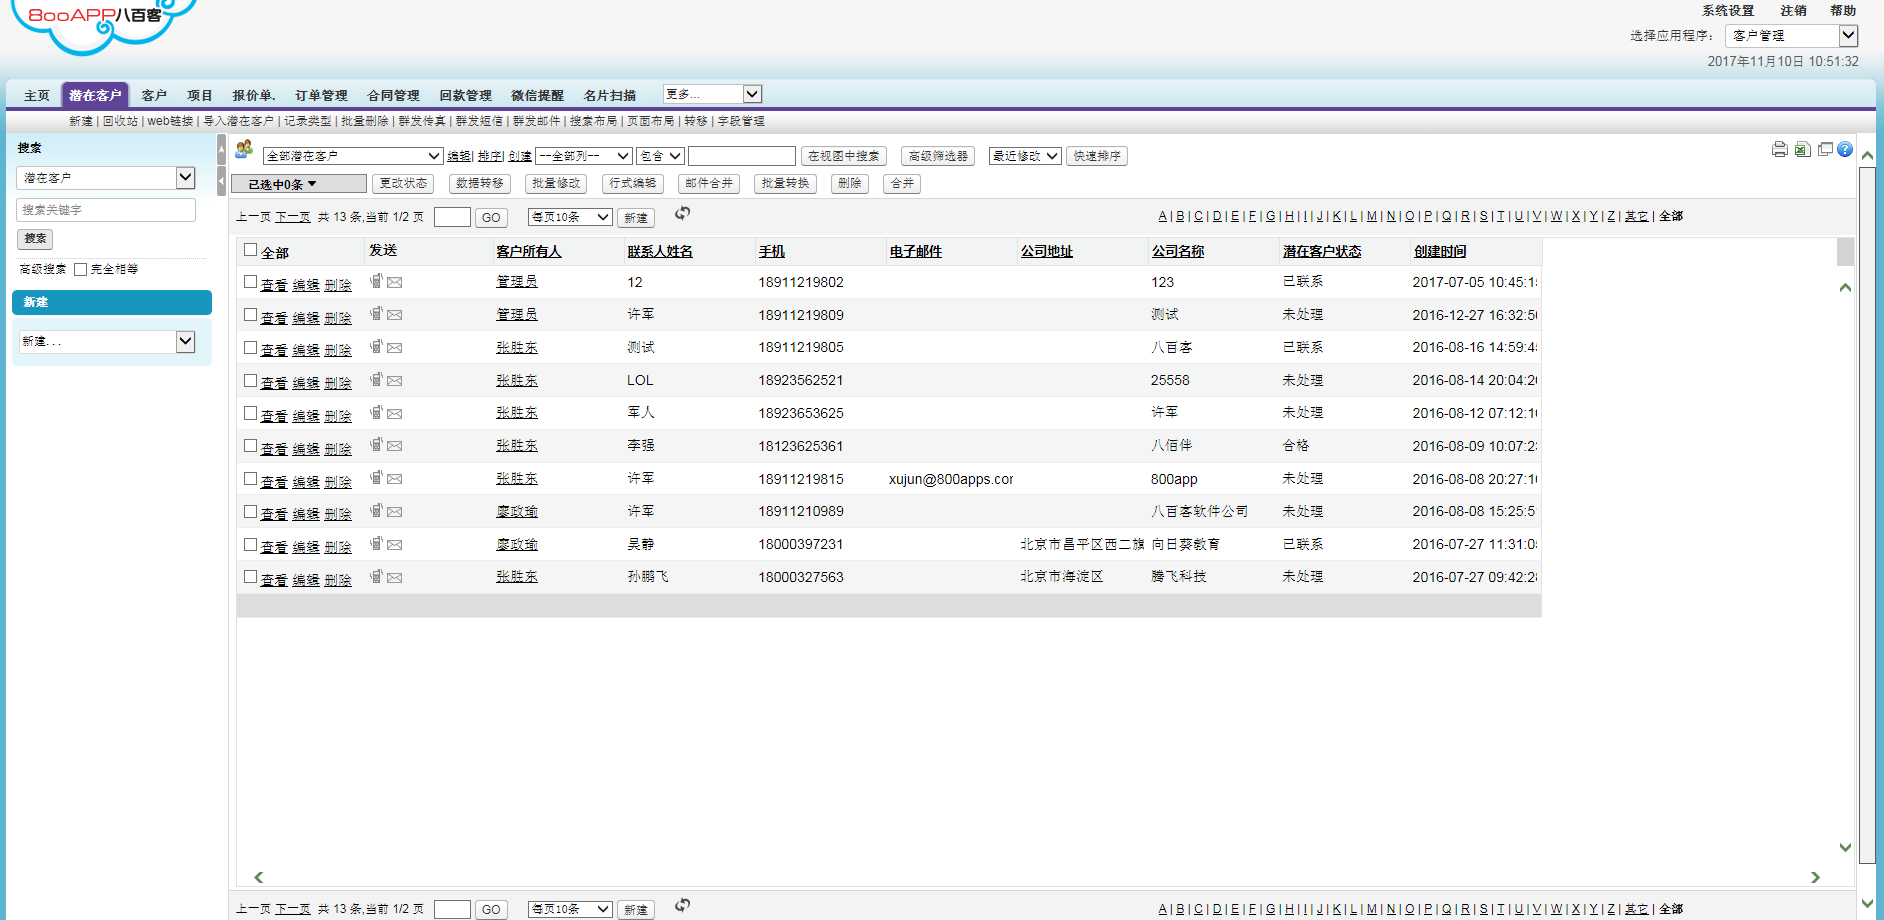This screenshot has height=920, width=1884.
Task: Click the phone icon in the 李强 row
Action: pyautogui.click(x=376, y=445)
